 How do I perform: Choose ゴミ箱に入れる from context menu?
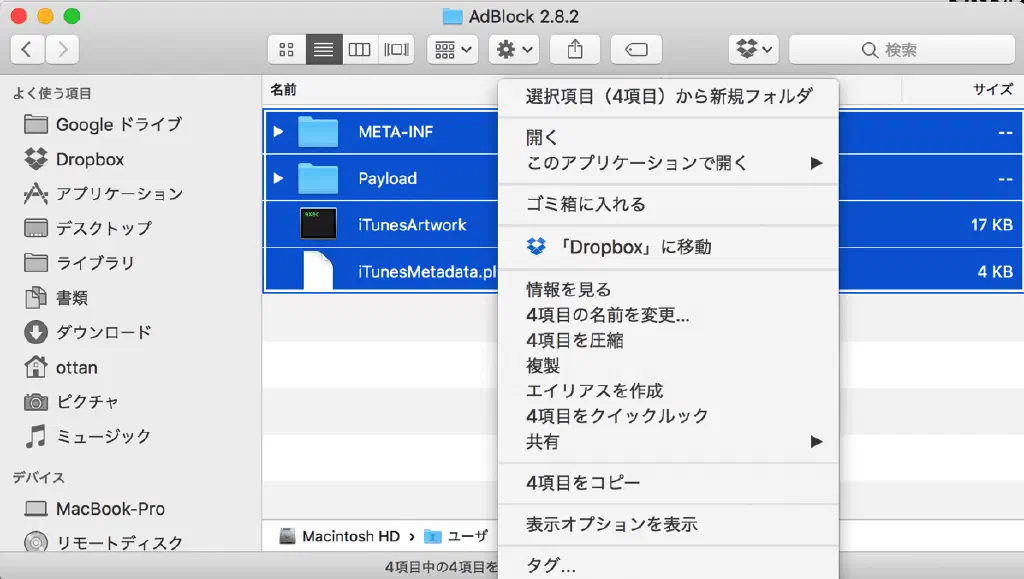586,204
